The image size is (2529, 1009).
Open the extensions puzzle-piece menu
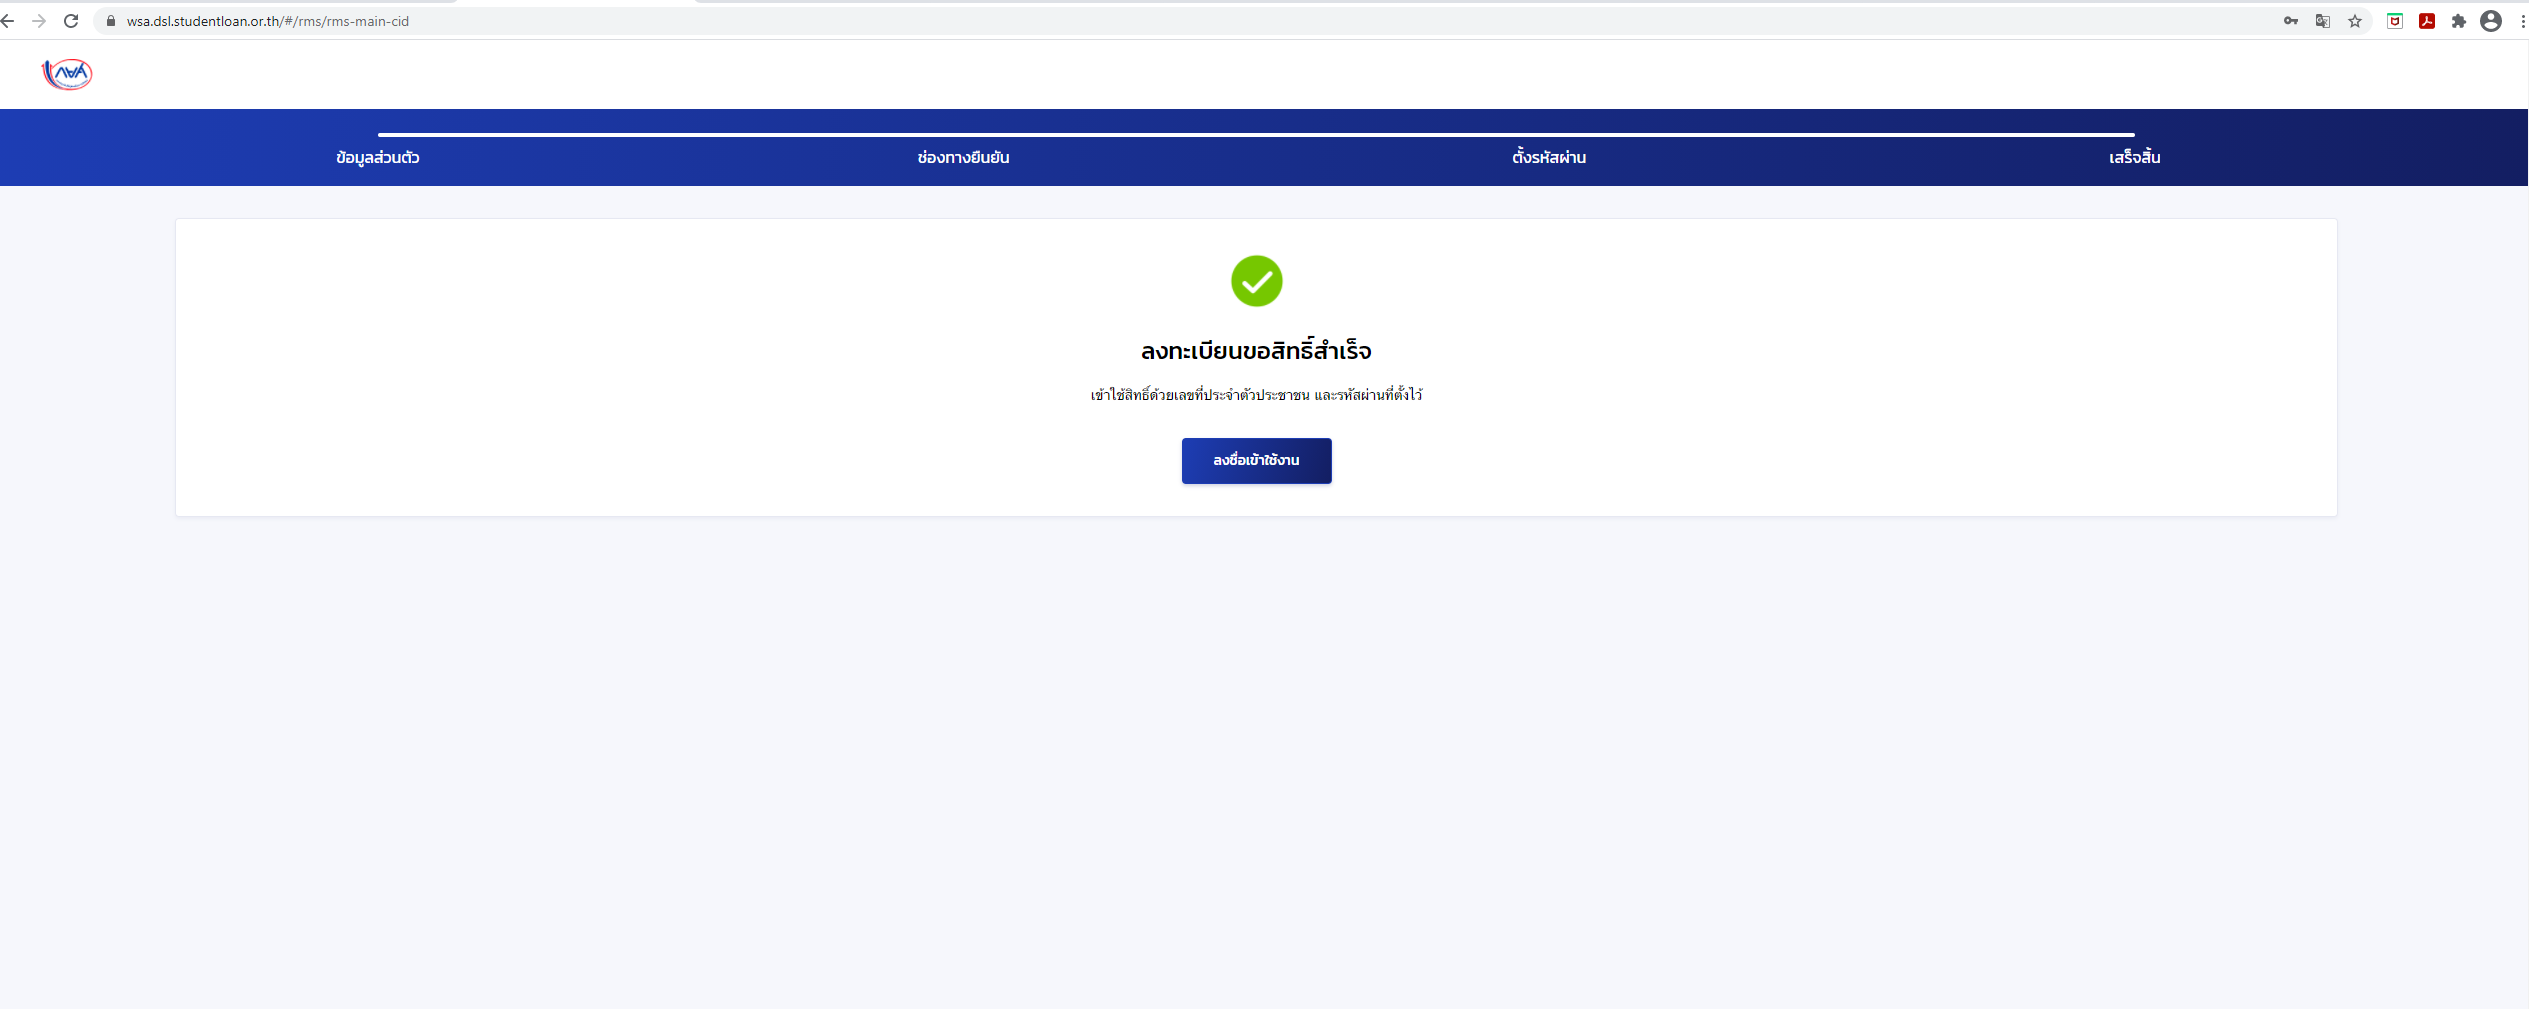(x=2459, y=21)
